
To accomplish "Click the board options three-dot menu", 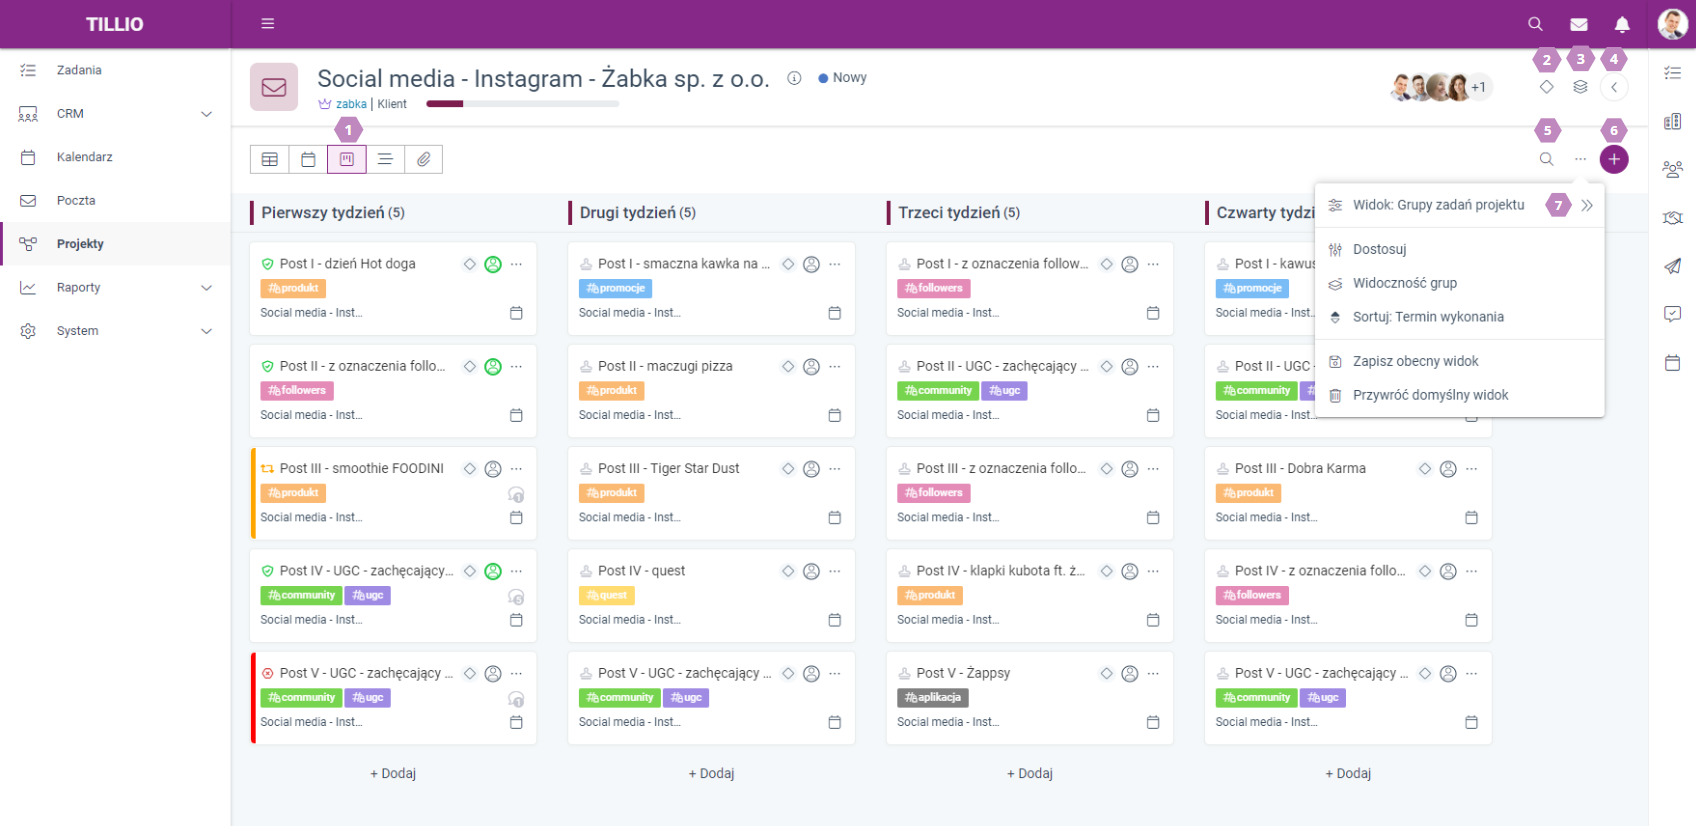I will click(x=1580, y=159).
